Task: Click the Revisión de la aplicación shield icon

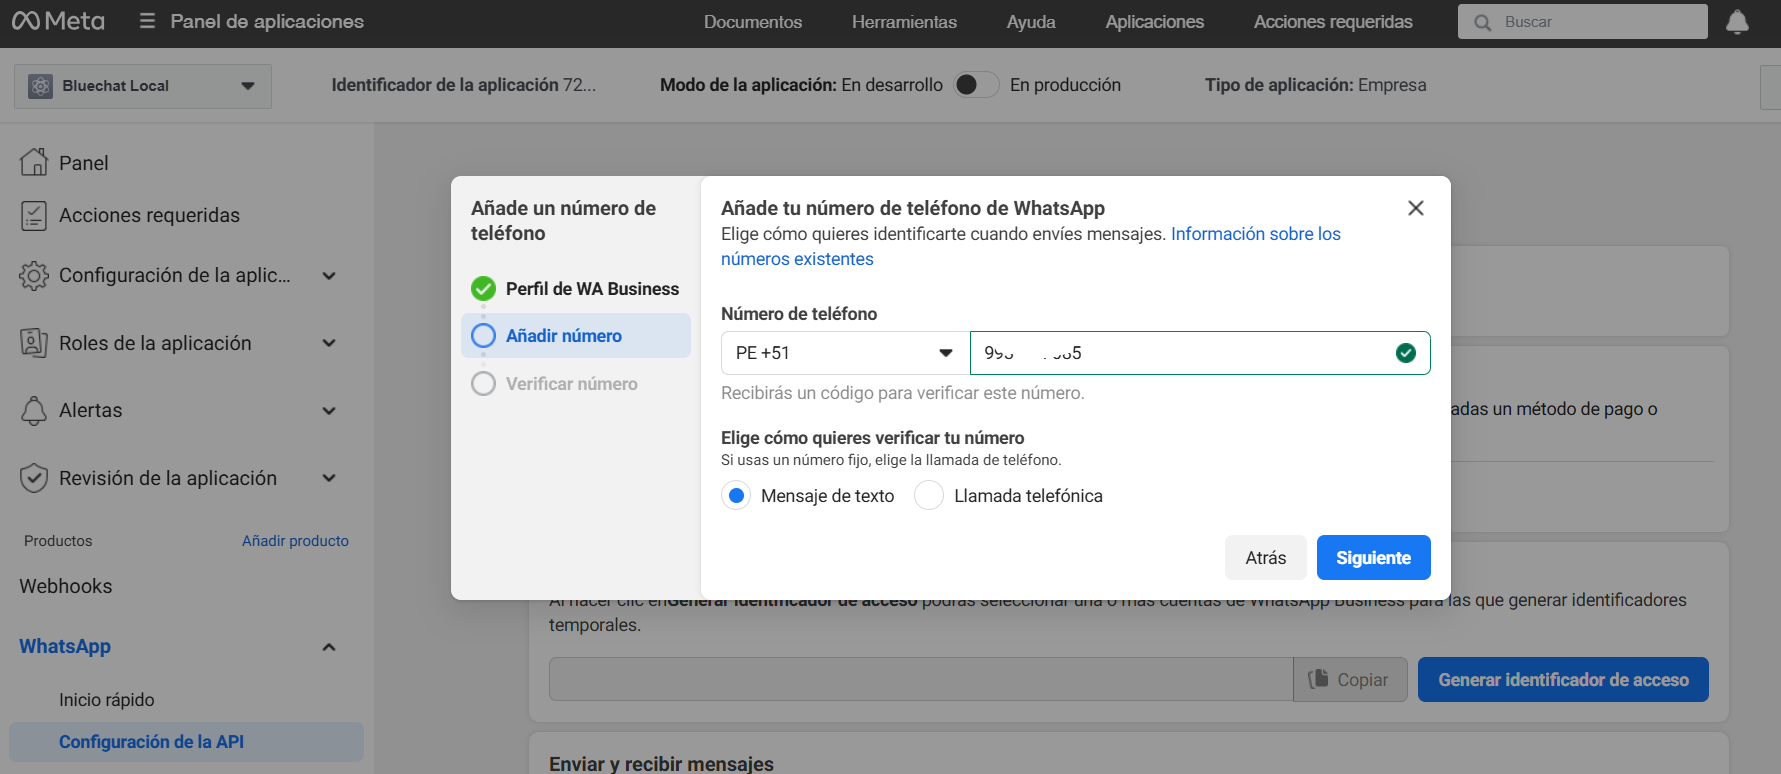Action: 34,478
